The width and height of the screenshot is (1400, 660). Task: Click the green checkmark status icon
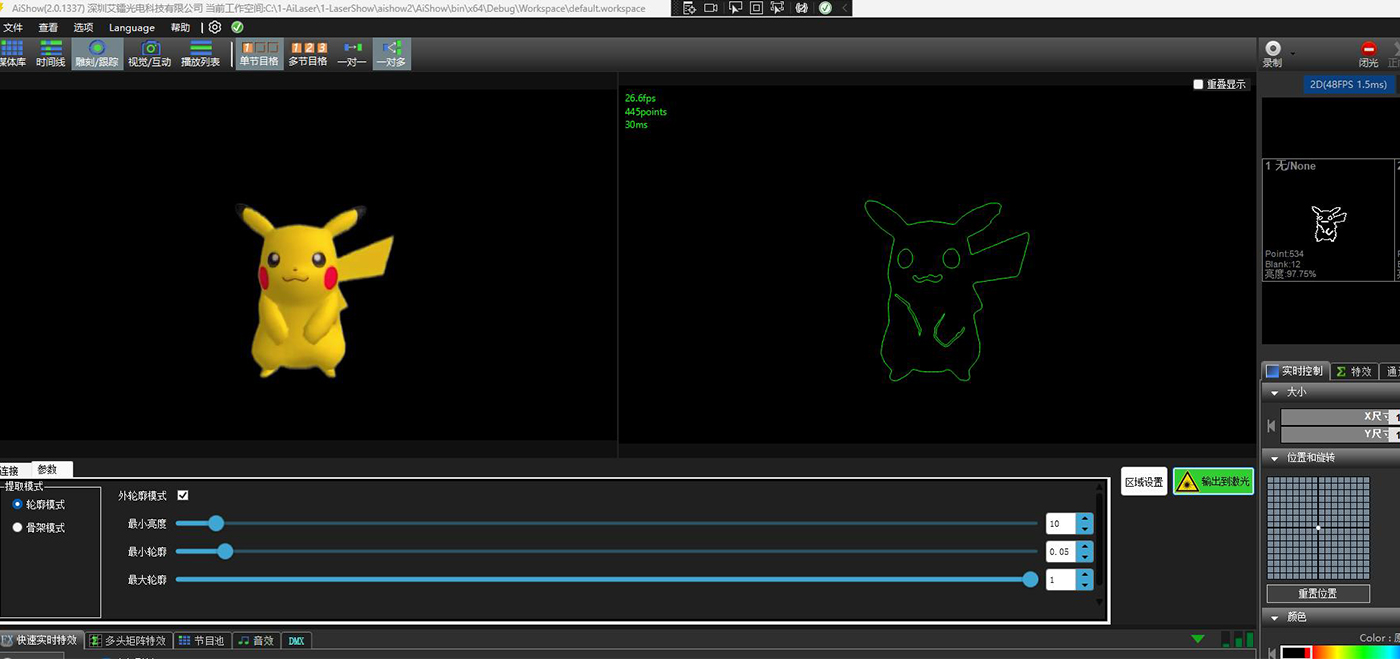[x=237, y=27]
